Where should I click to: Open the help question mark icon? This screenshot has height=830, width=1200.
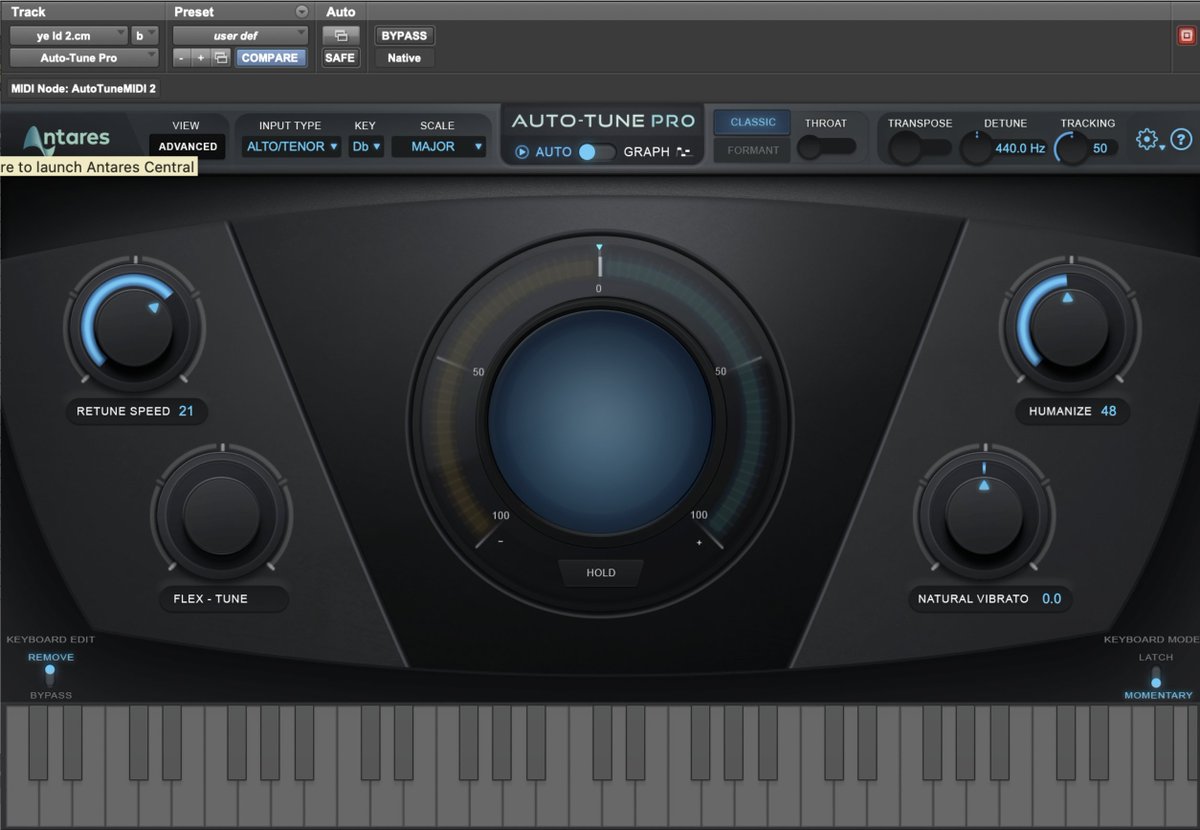(1181, 140)
